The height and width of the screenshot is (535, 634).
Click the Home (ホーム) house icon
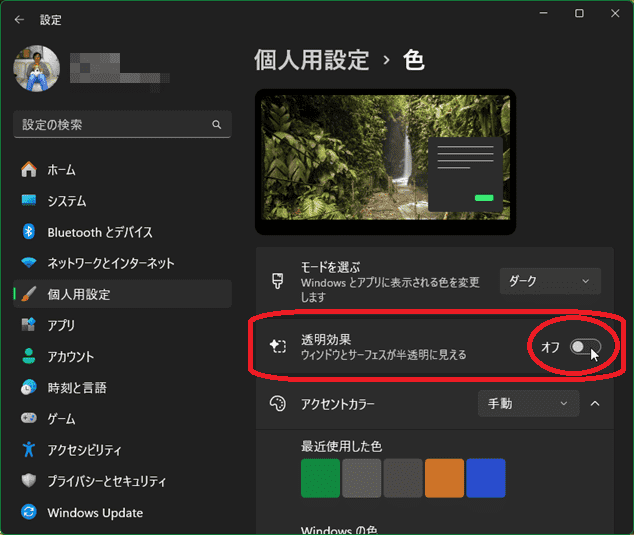tap(28, 170)
